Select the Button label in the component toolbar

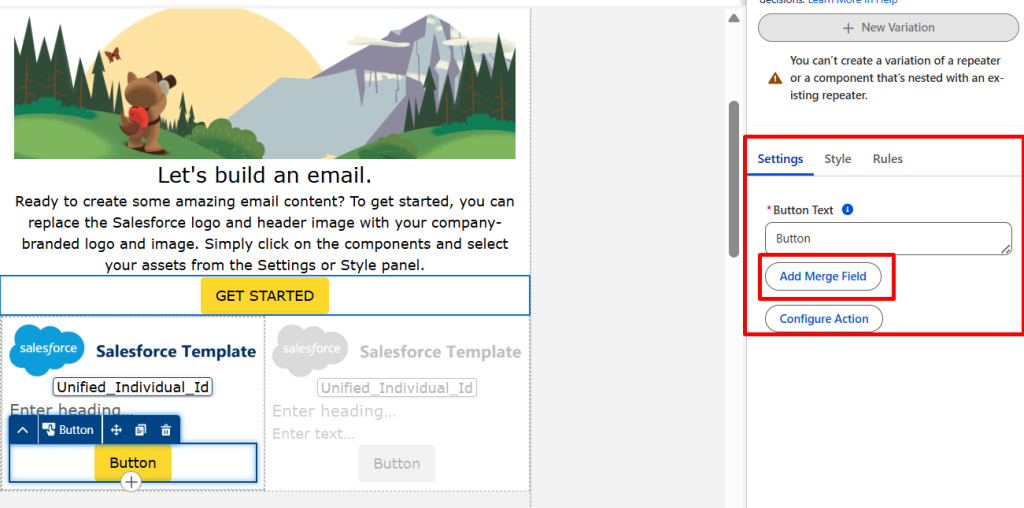68,430
